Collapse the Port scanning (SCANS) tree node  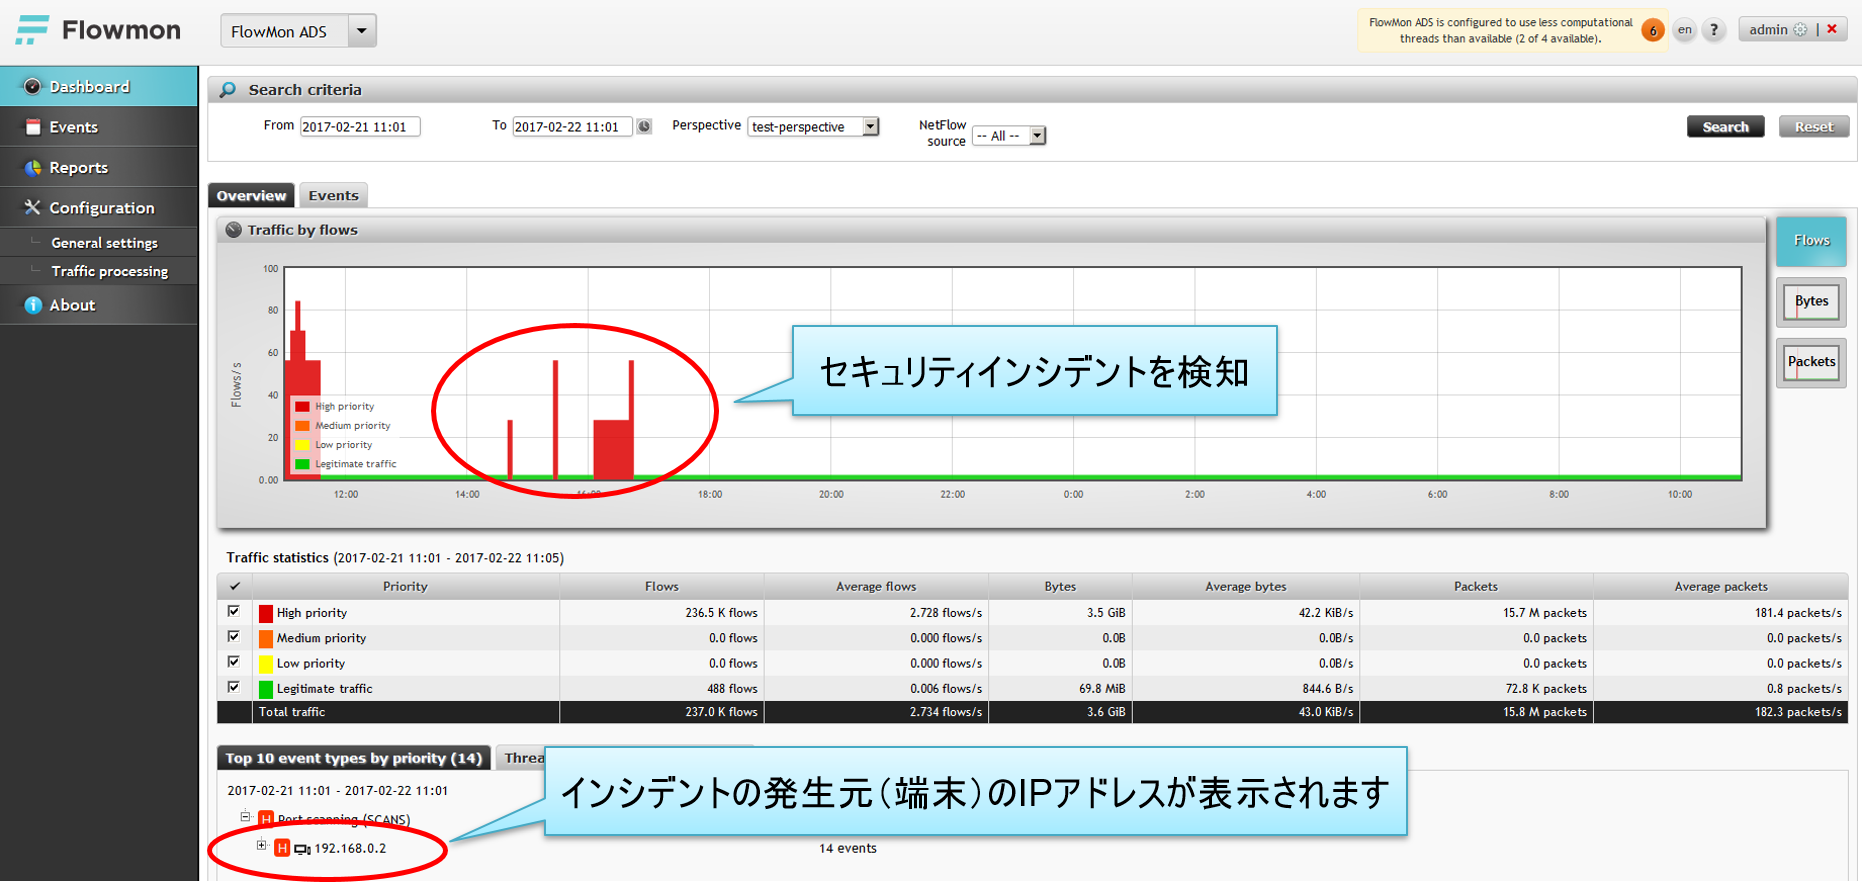pos(245,817)
